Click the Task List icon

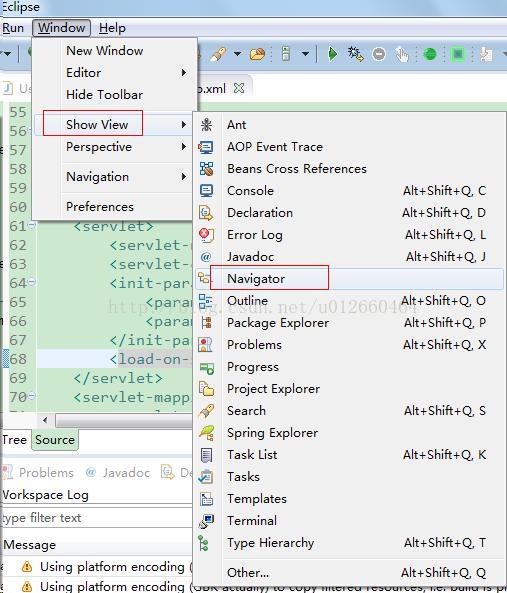(x=206, y=455)
